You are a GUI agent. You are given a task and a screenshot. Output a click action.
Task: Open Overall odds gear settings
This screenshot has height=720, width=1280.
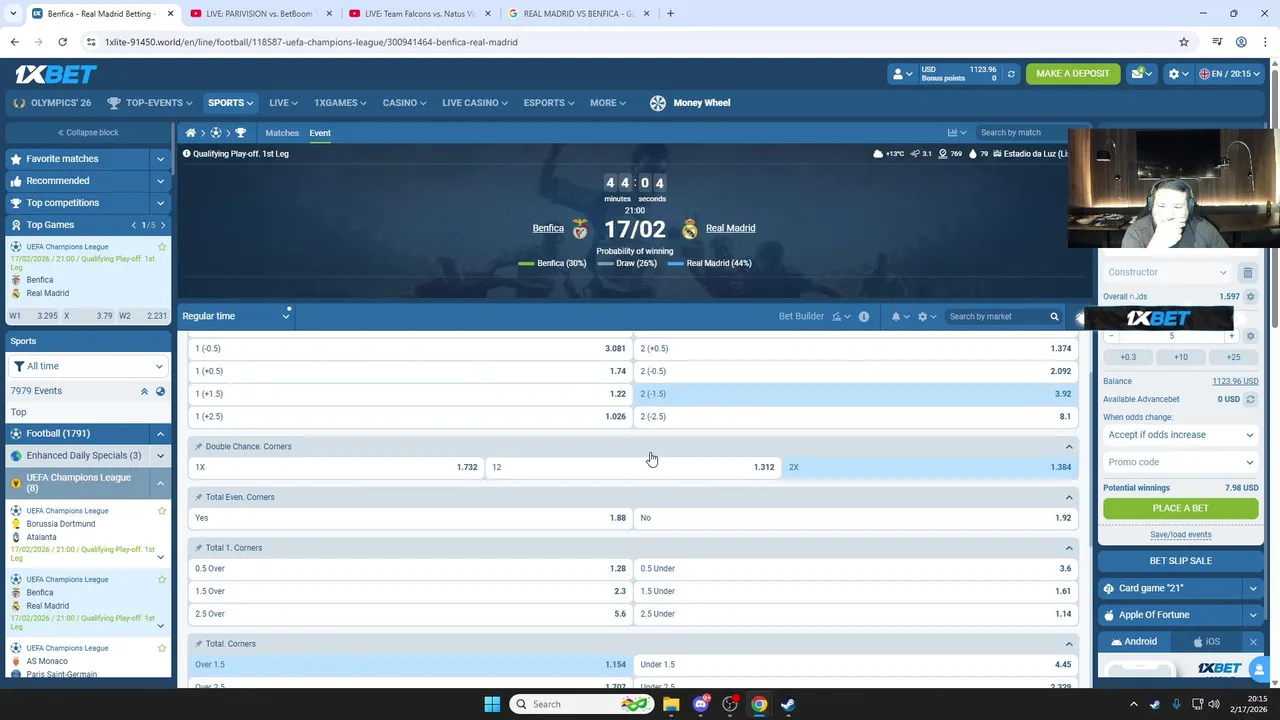tap(1250, 297)
